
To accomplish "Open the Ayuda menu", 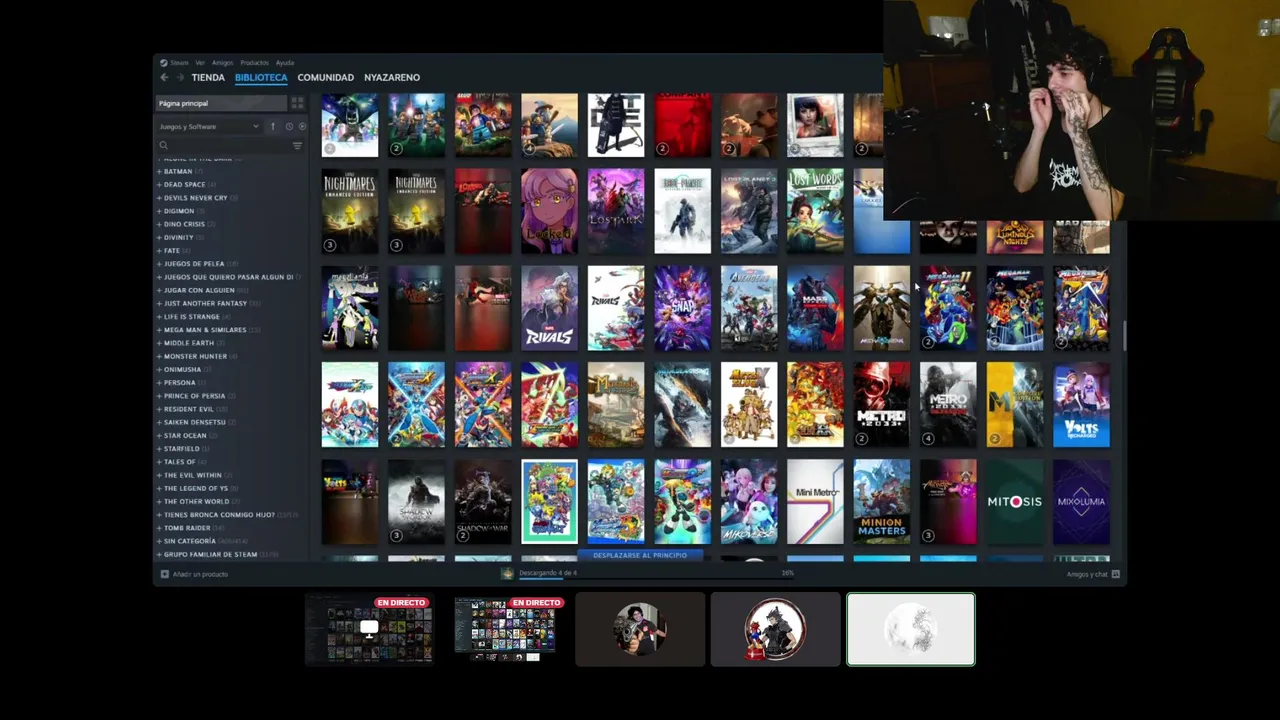I will [284, 63].
